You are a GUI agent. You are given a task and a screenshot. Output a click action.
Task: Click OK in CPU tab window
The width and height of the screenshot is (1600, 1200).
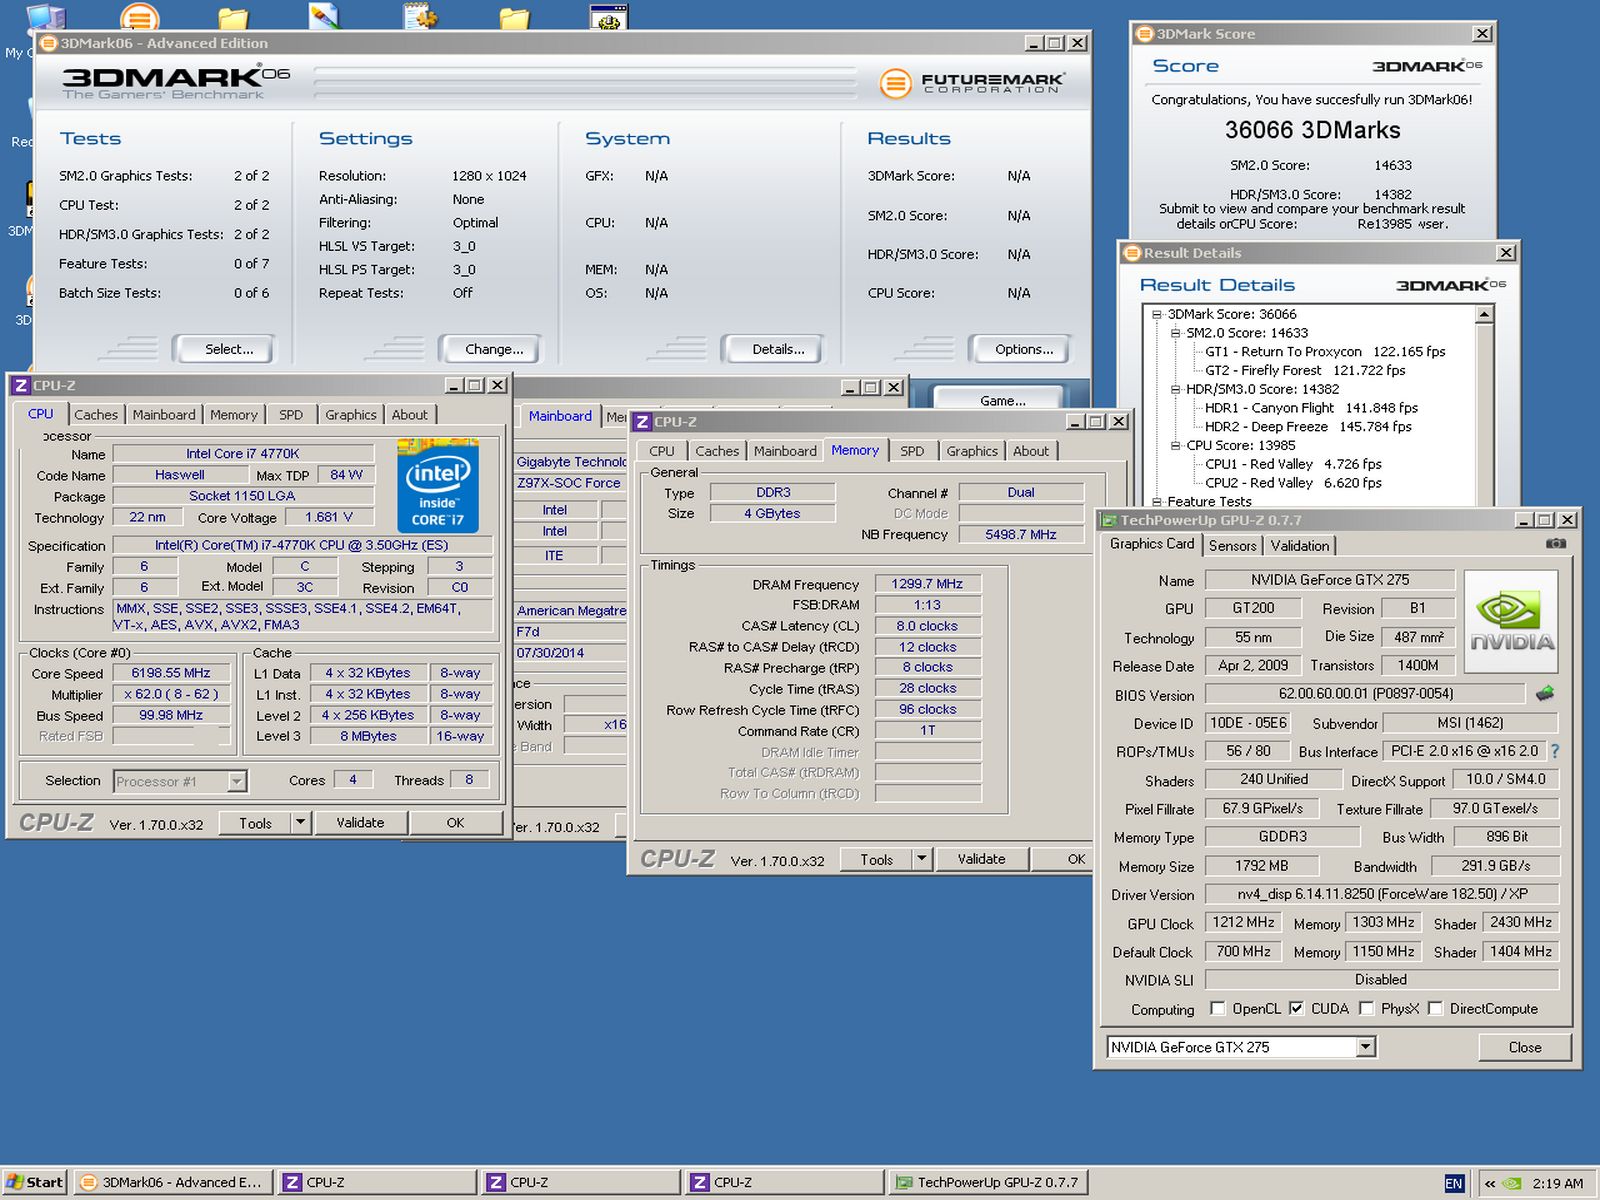pyautogui.click(x=455, y=822)
